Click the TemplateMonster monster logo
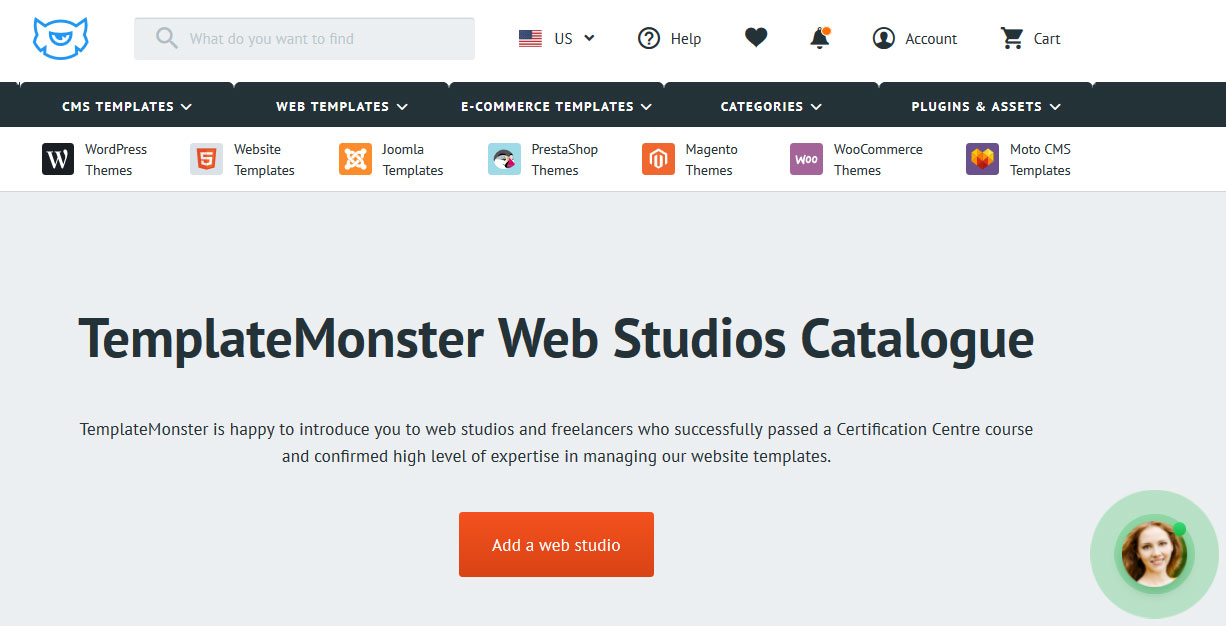Screen dimensions: 1226x626 (x=61, y=38)
